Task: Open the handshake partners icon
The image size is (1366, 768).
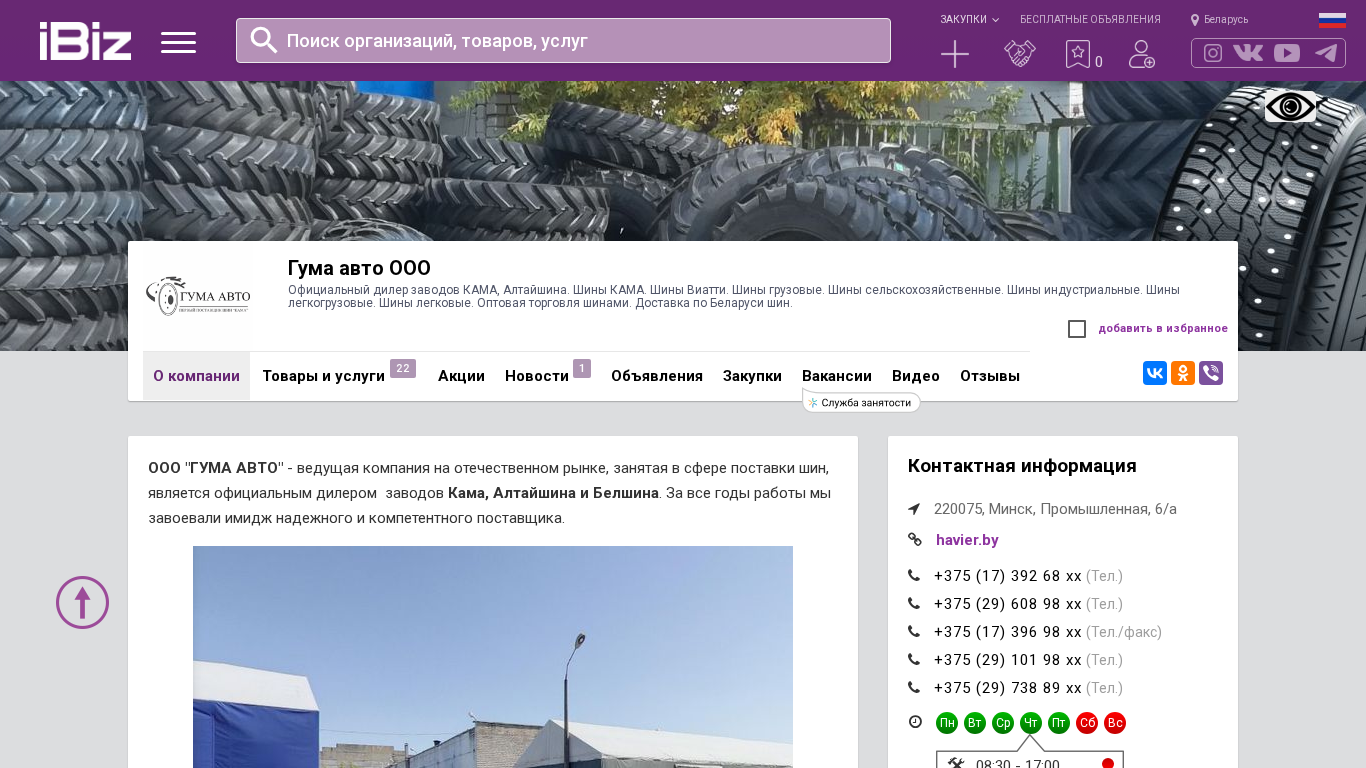Action: [1020, 54]
